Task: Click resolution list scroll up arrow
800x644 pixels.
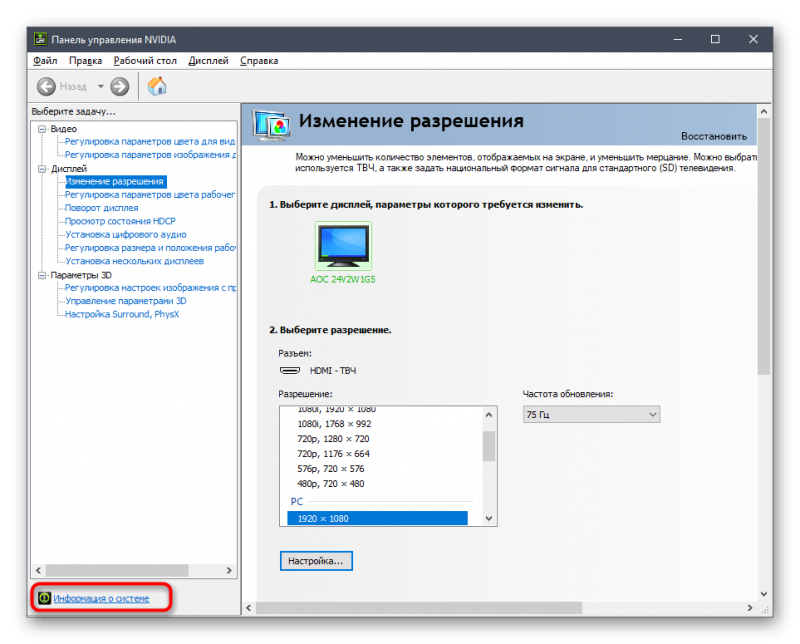Action: tap(489, 415)
